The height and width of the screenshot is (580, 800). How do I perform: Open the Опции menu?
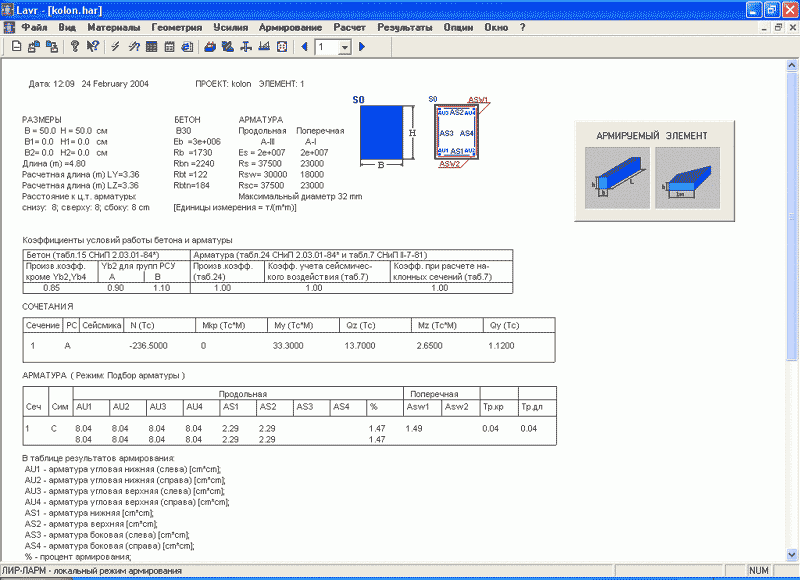[x=458, y=28]
